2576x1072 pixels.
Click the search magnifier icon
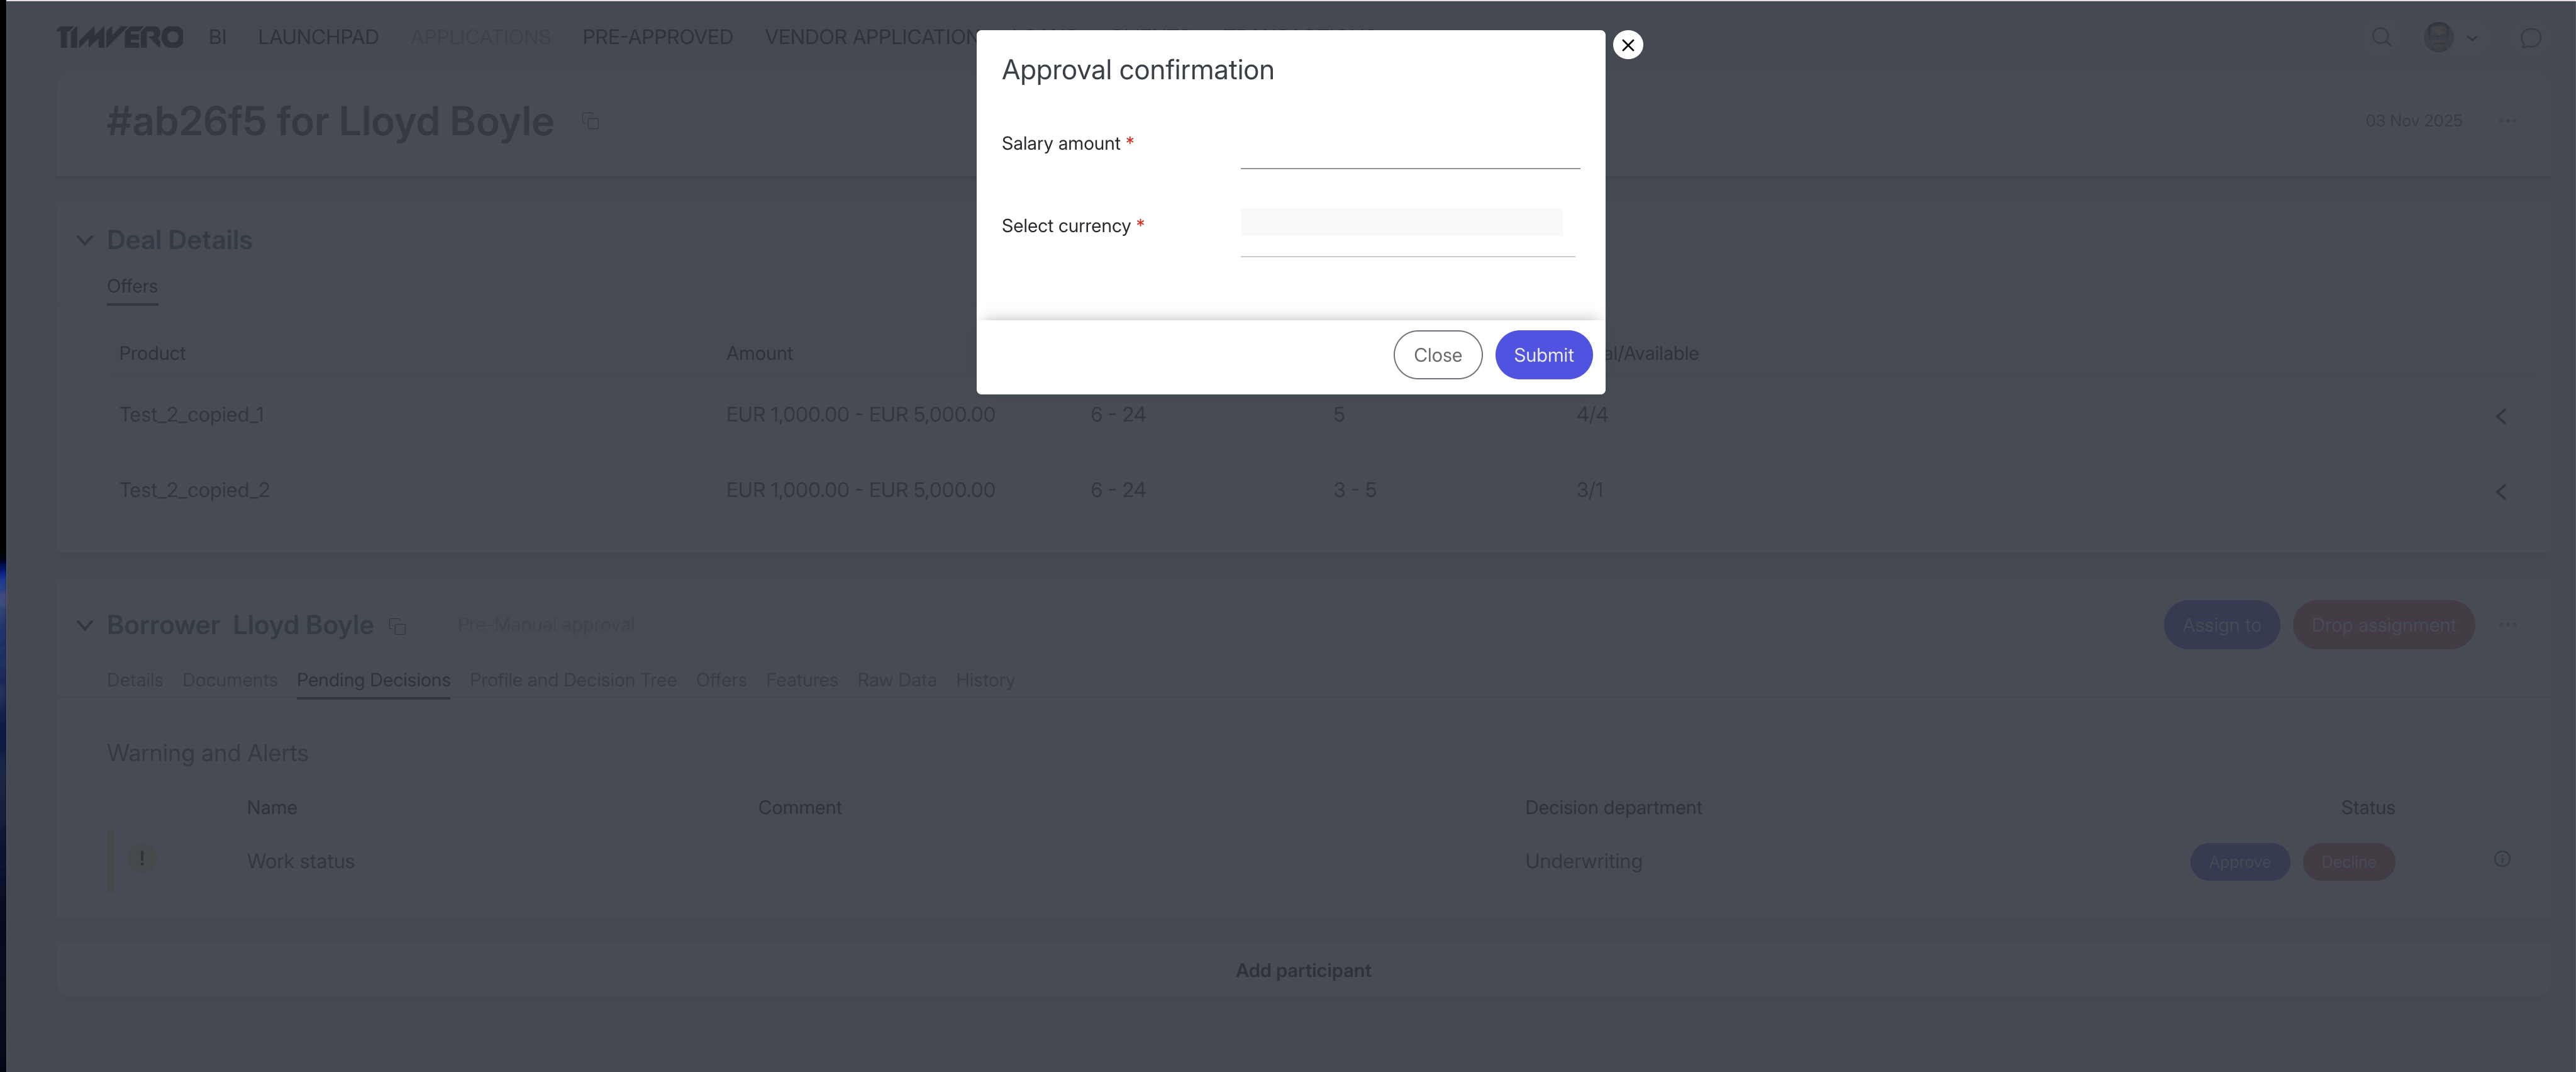[2382, 38]
